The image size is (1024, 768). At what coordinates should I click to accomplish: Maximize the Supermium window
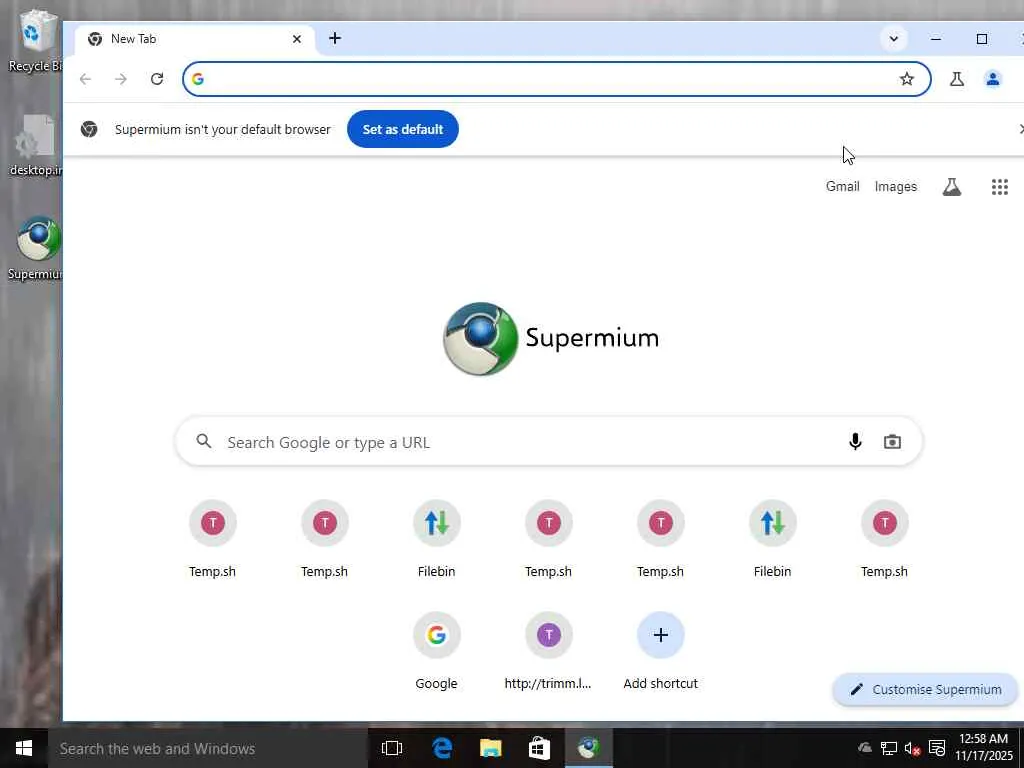[x=982, y=39]
